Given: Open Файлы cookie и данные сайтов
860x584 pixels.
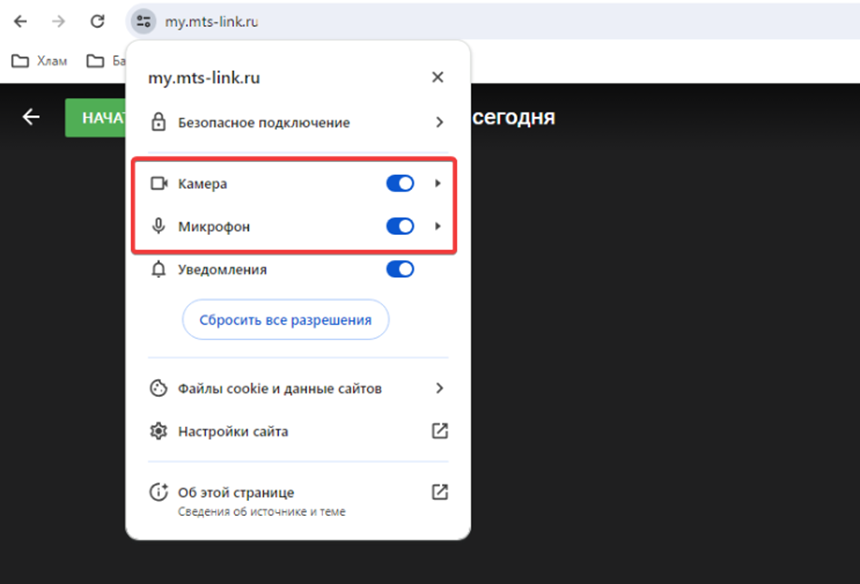Looking at the screenshot, I should point(280,388).
